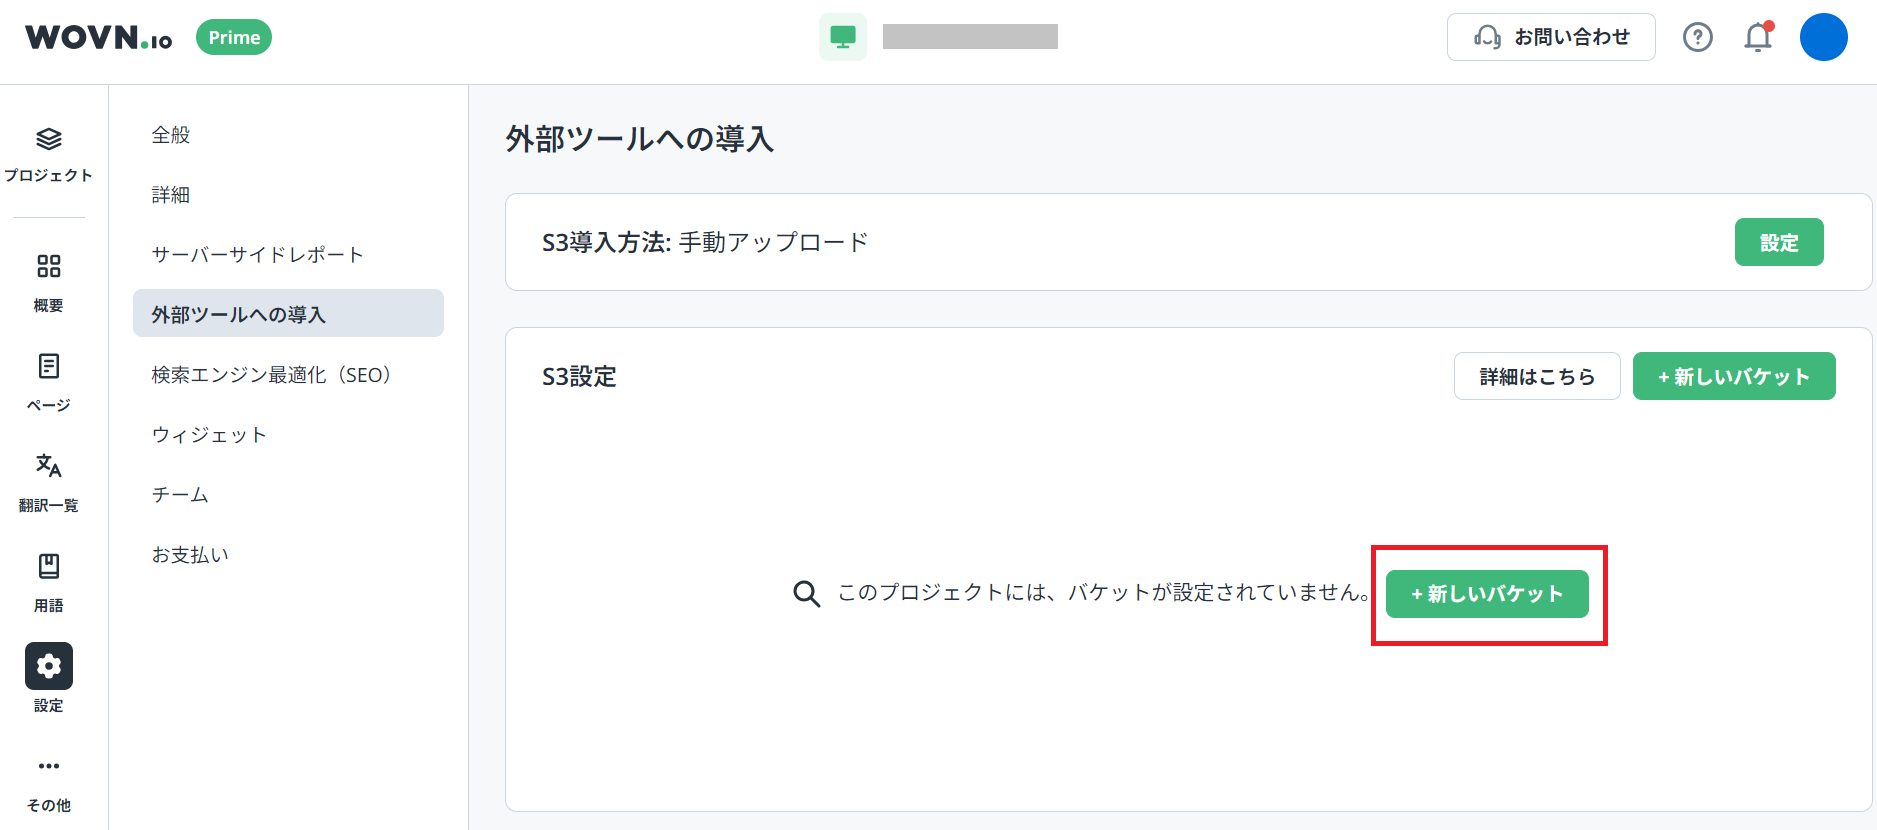
Task: Open the 翻訳一覧 translation list icon
Action: tap(48, 466)
